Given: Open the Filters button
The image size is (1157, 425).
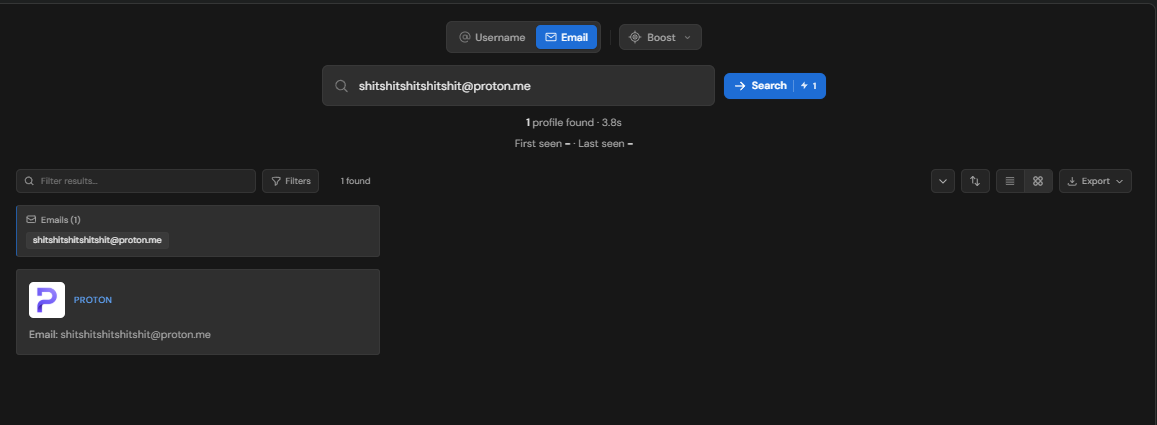Looking at the screenshot, I should [290, 181].
